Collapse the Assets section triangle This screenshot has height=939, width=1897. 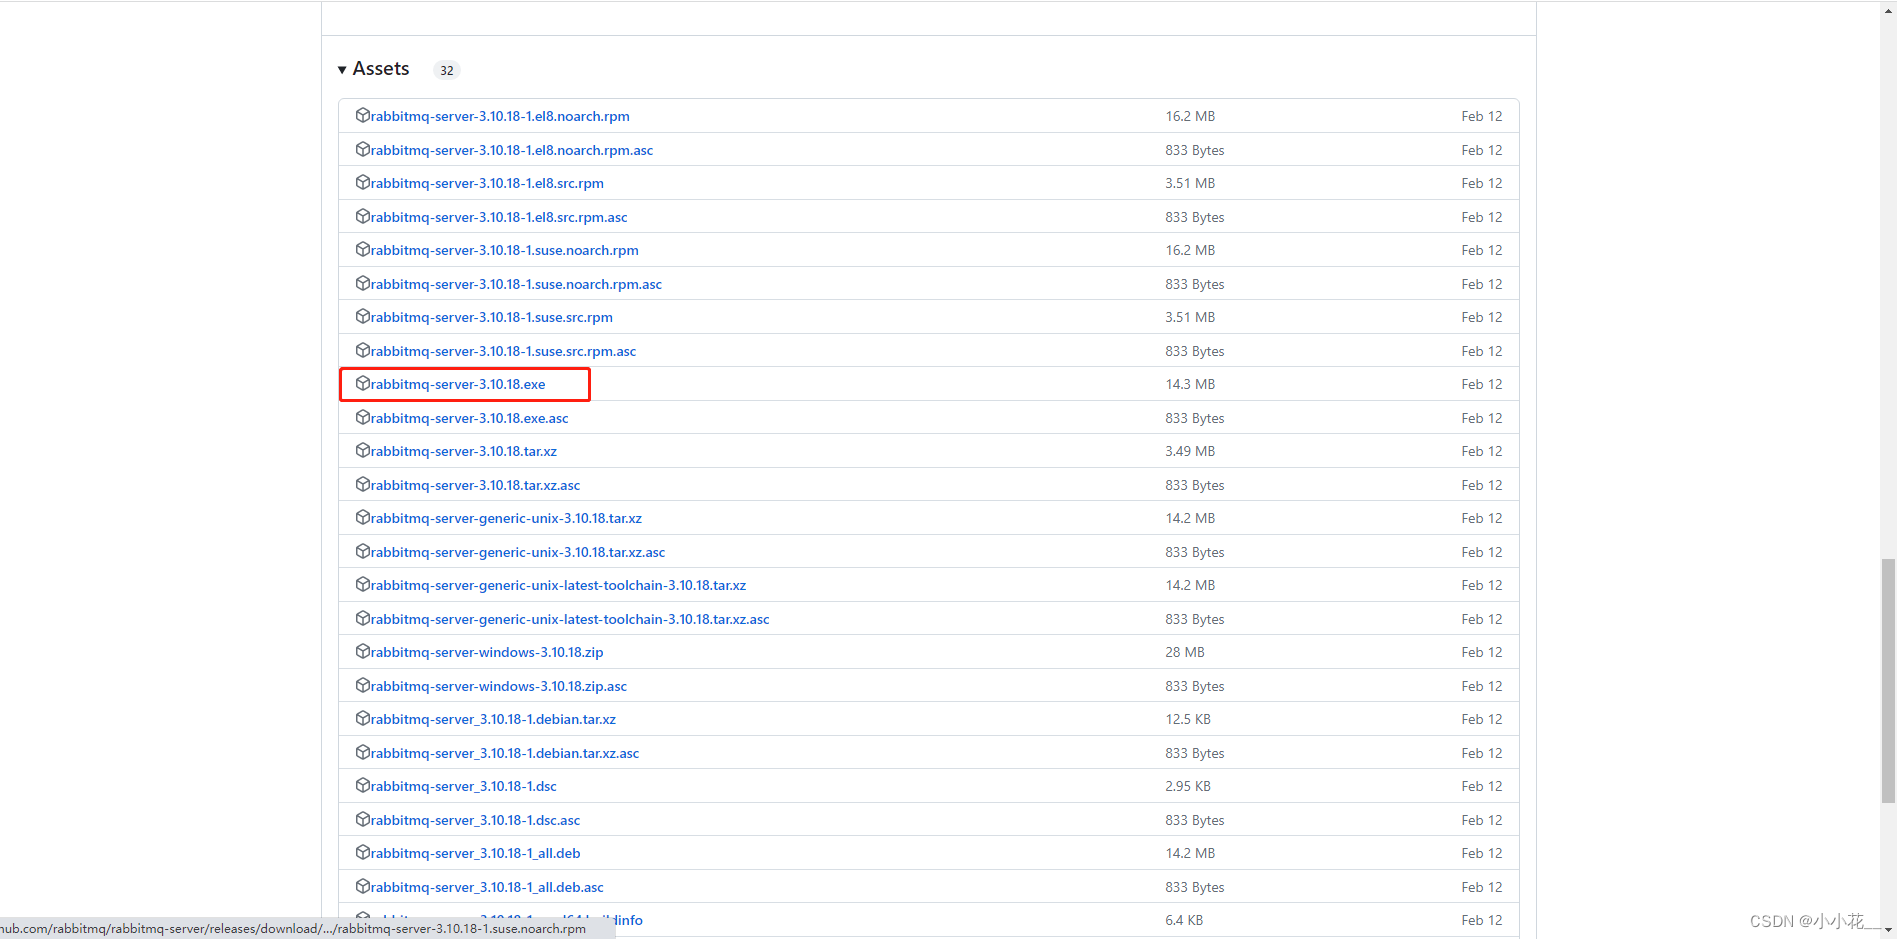(x=342, y=70)
